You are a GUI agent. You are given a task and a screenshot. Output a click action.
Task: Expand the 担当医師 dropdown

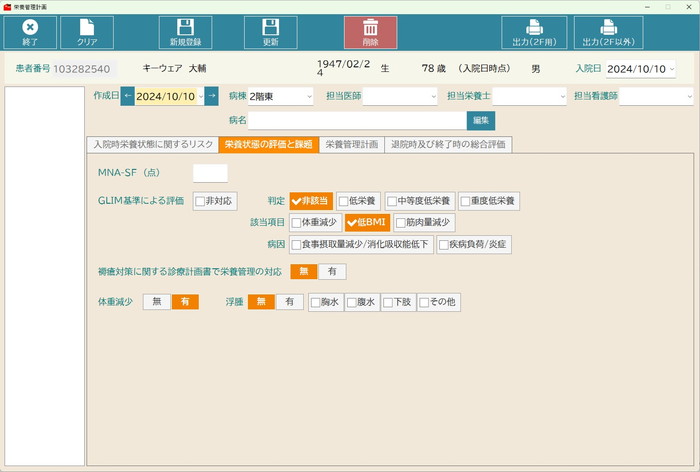pyautogui.click(x=433, y=97)
